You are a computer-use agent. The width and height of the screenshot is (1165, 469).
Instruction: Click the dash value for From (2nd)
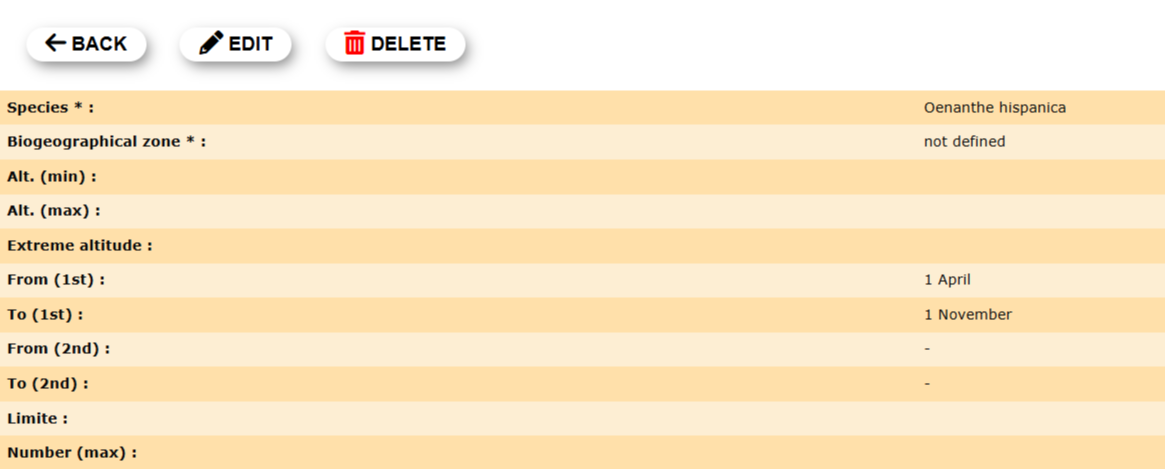click(927, 349)
